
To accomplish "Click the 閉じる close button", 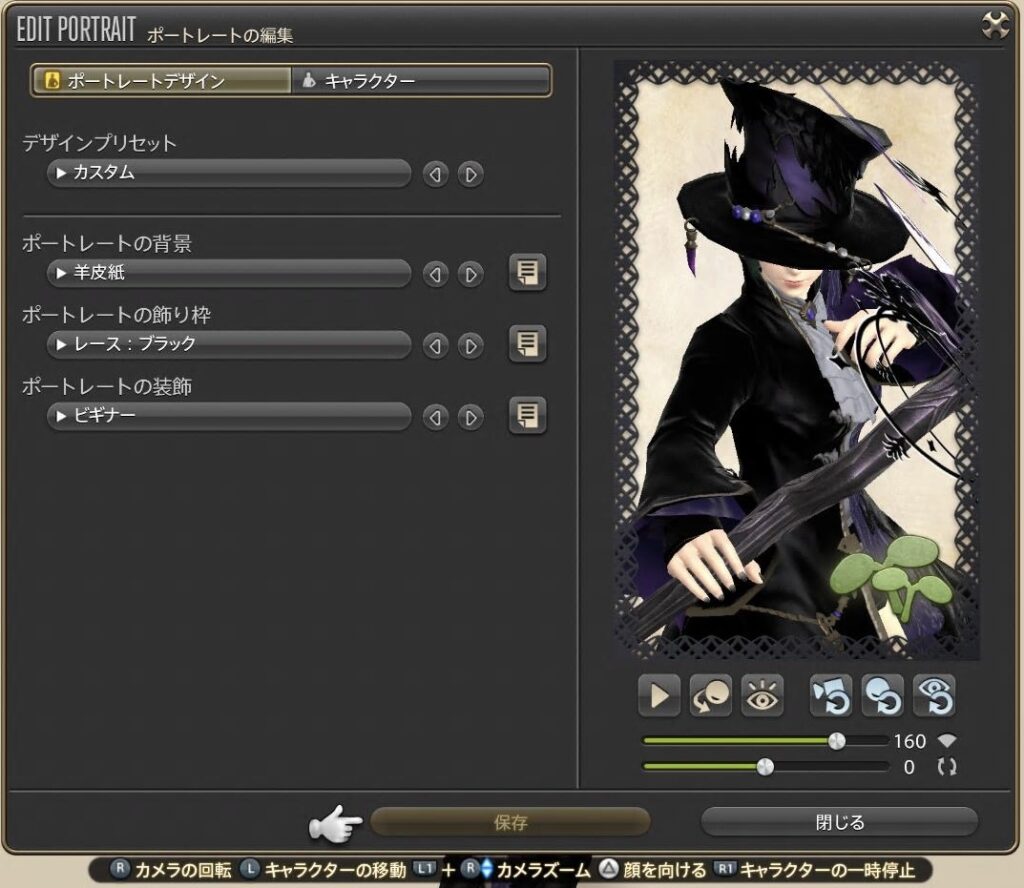I will pos(839,823).
